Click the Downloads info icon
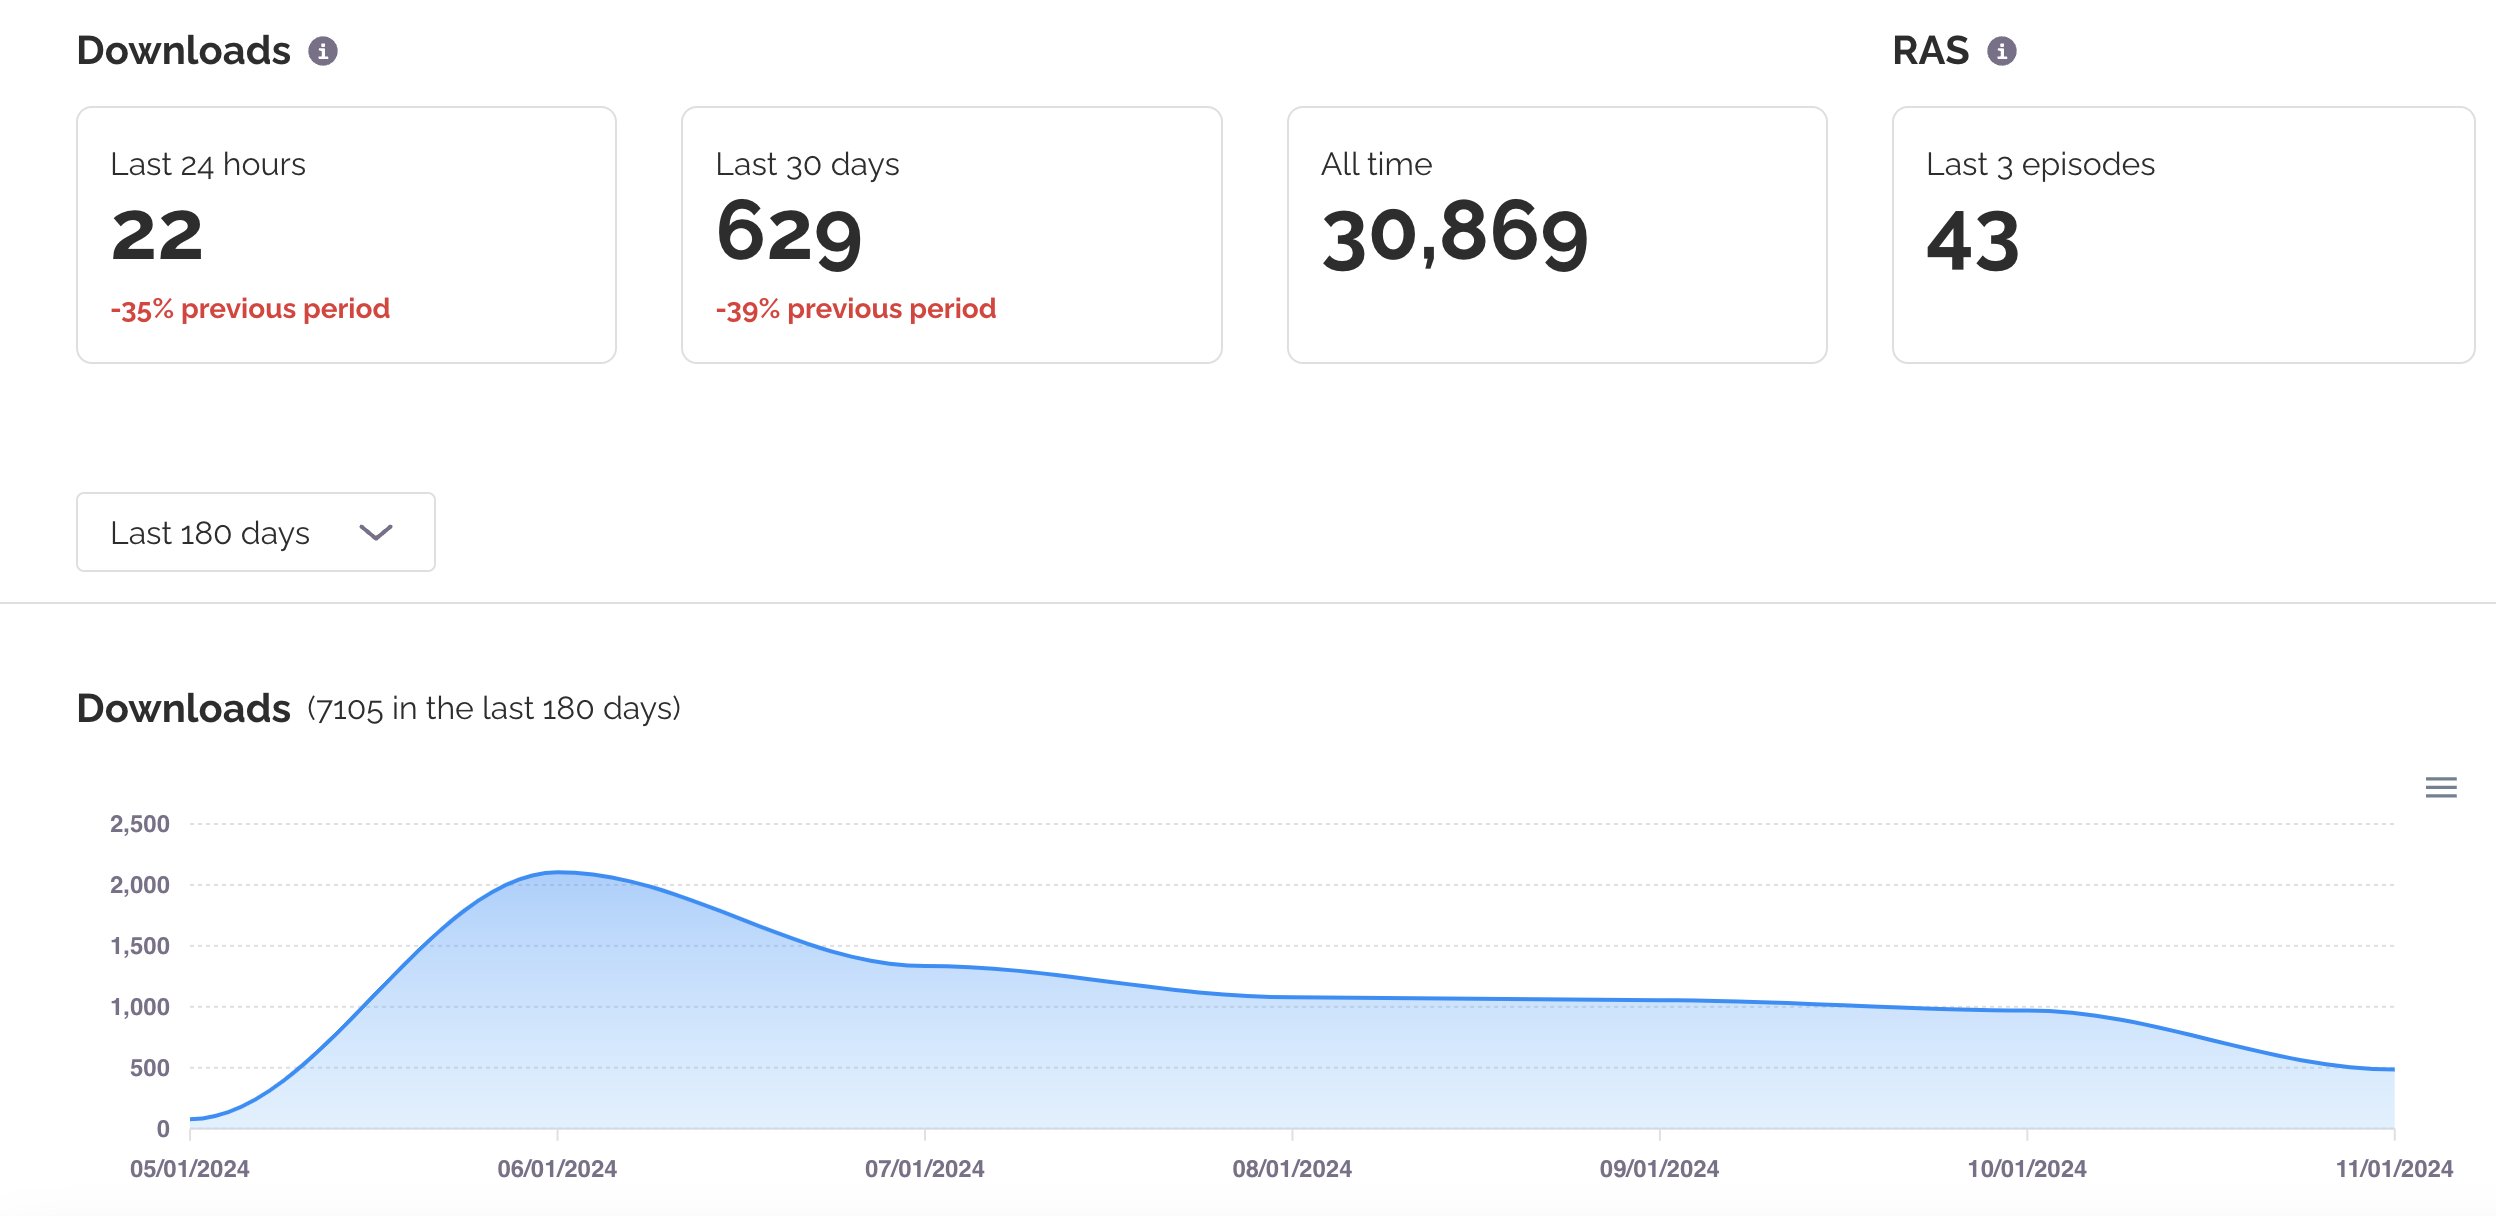The image size is (2496, 1216). pyautogui.click(x=322, y=51)
